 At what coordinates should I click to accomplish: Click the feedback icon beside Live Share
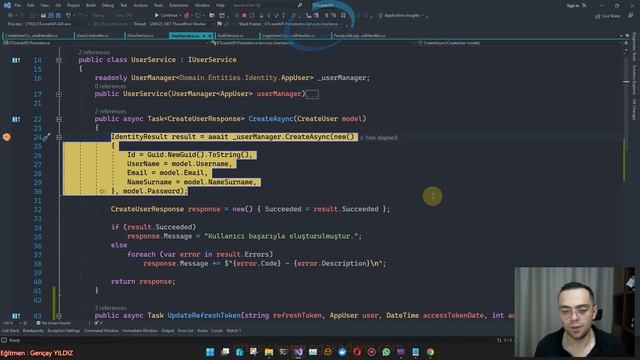pyautogui.click(x=630, y=16)
